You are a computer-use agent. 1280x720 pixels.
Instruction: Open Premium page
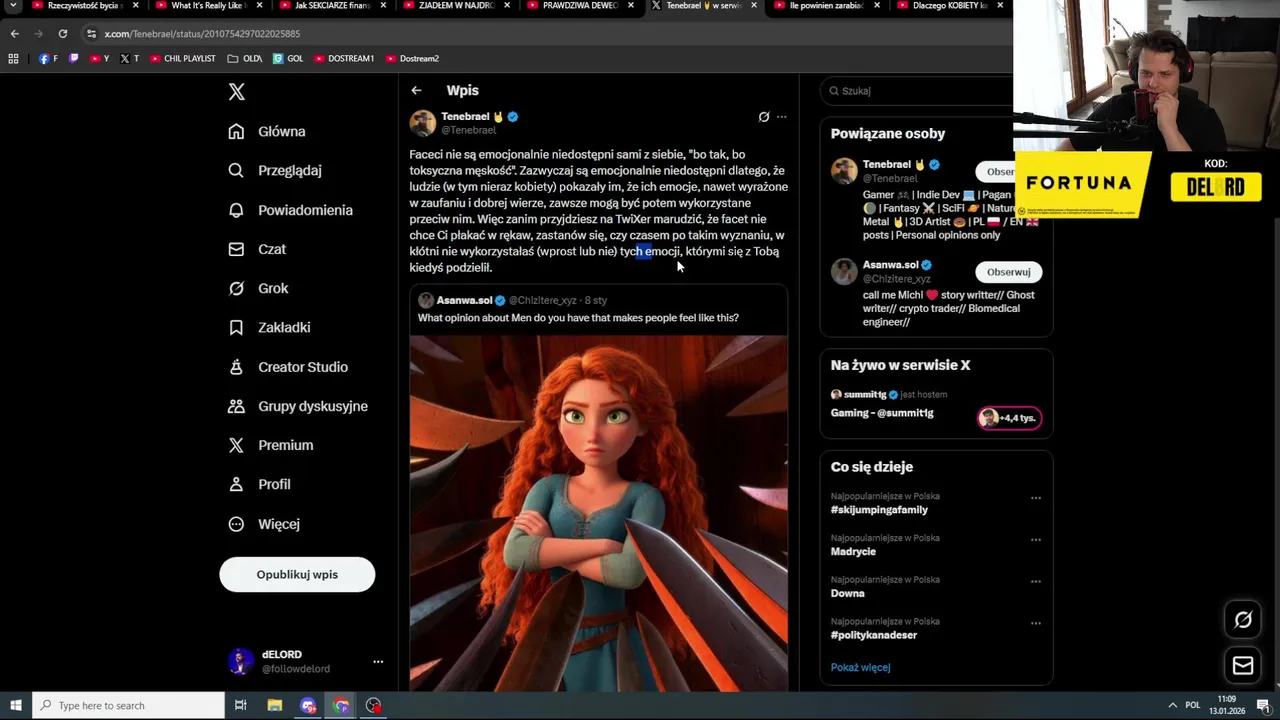(270, 445)
